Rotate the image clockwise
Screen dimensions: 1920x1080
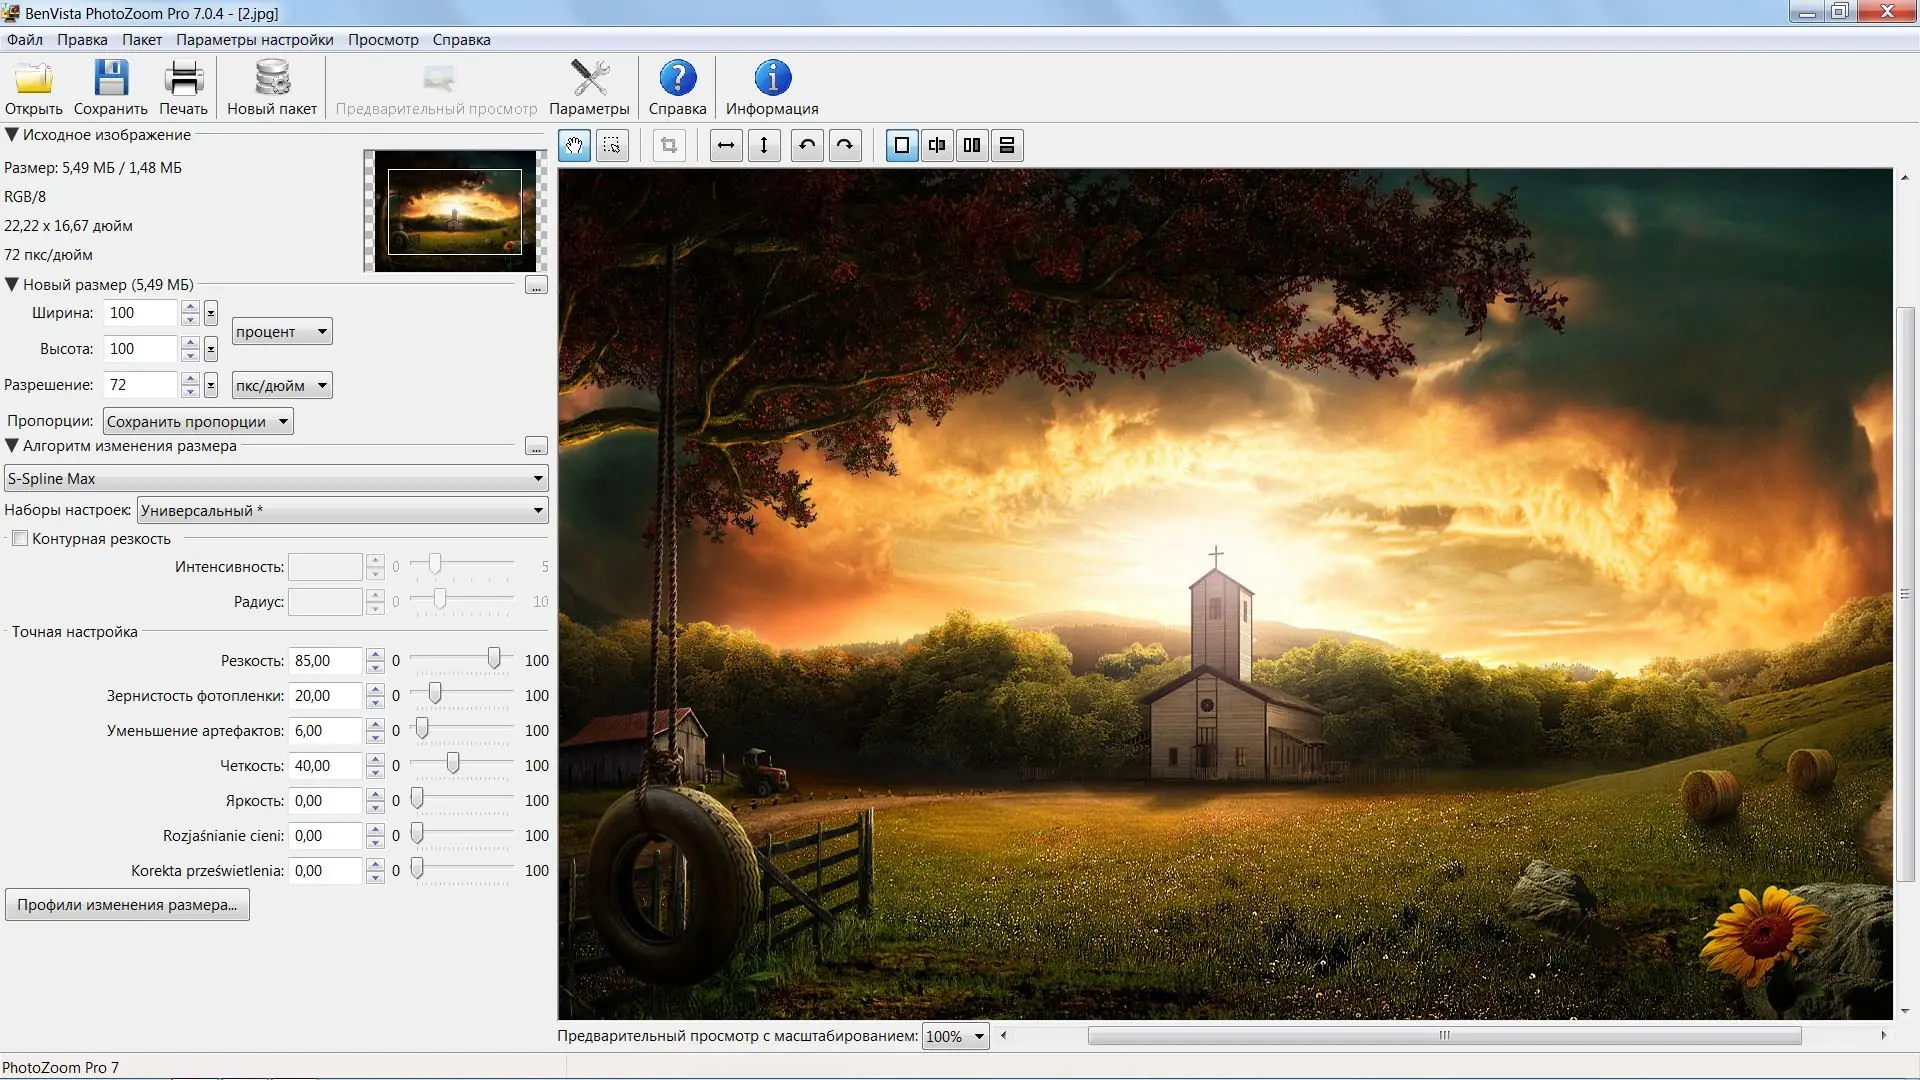point(845,145)
